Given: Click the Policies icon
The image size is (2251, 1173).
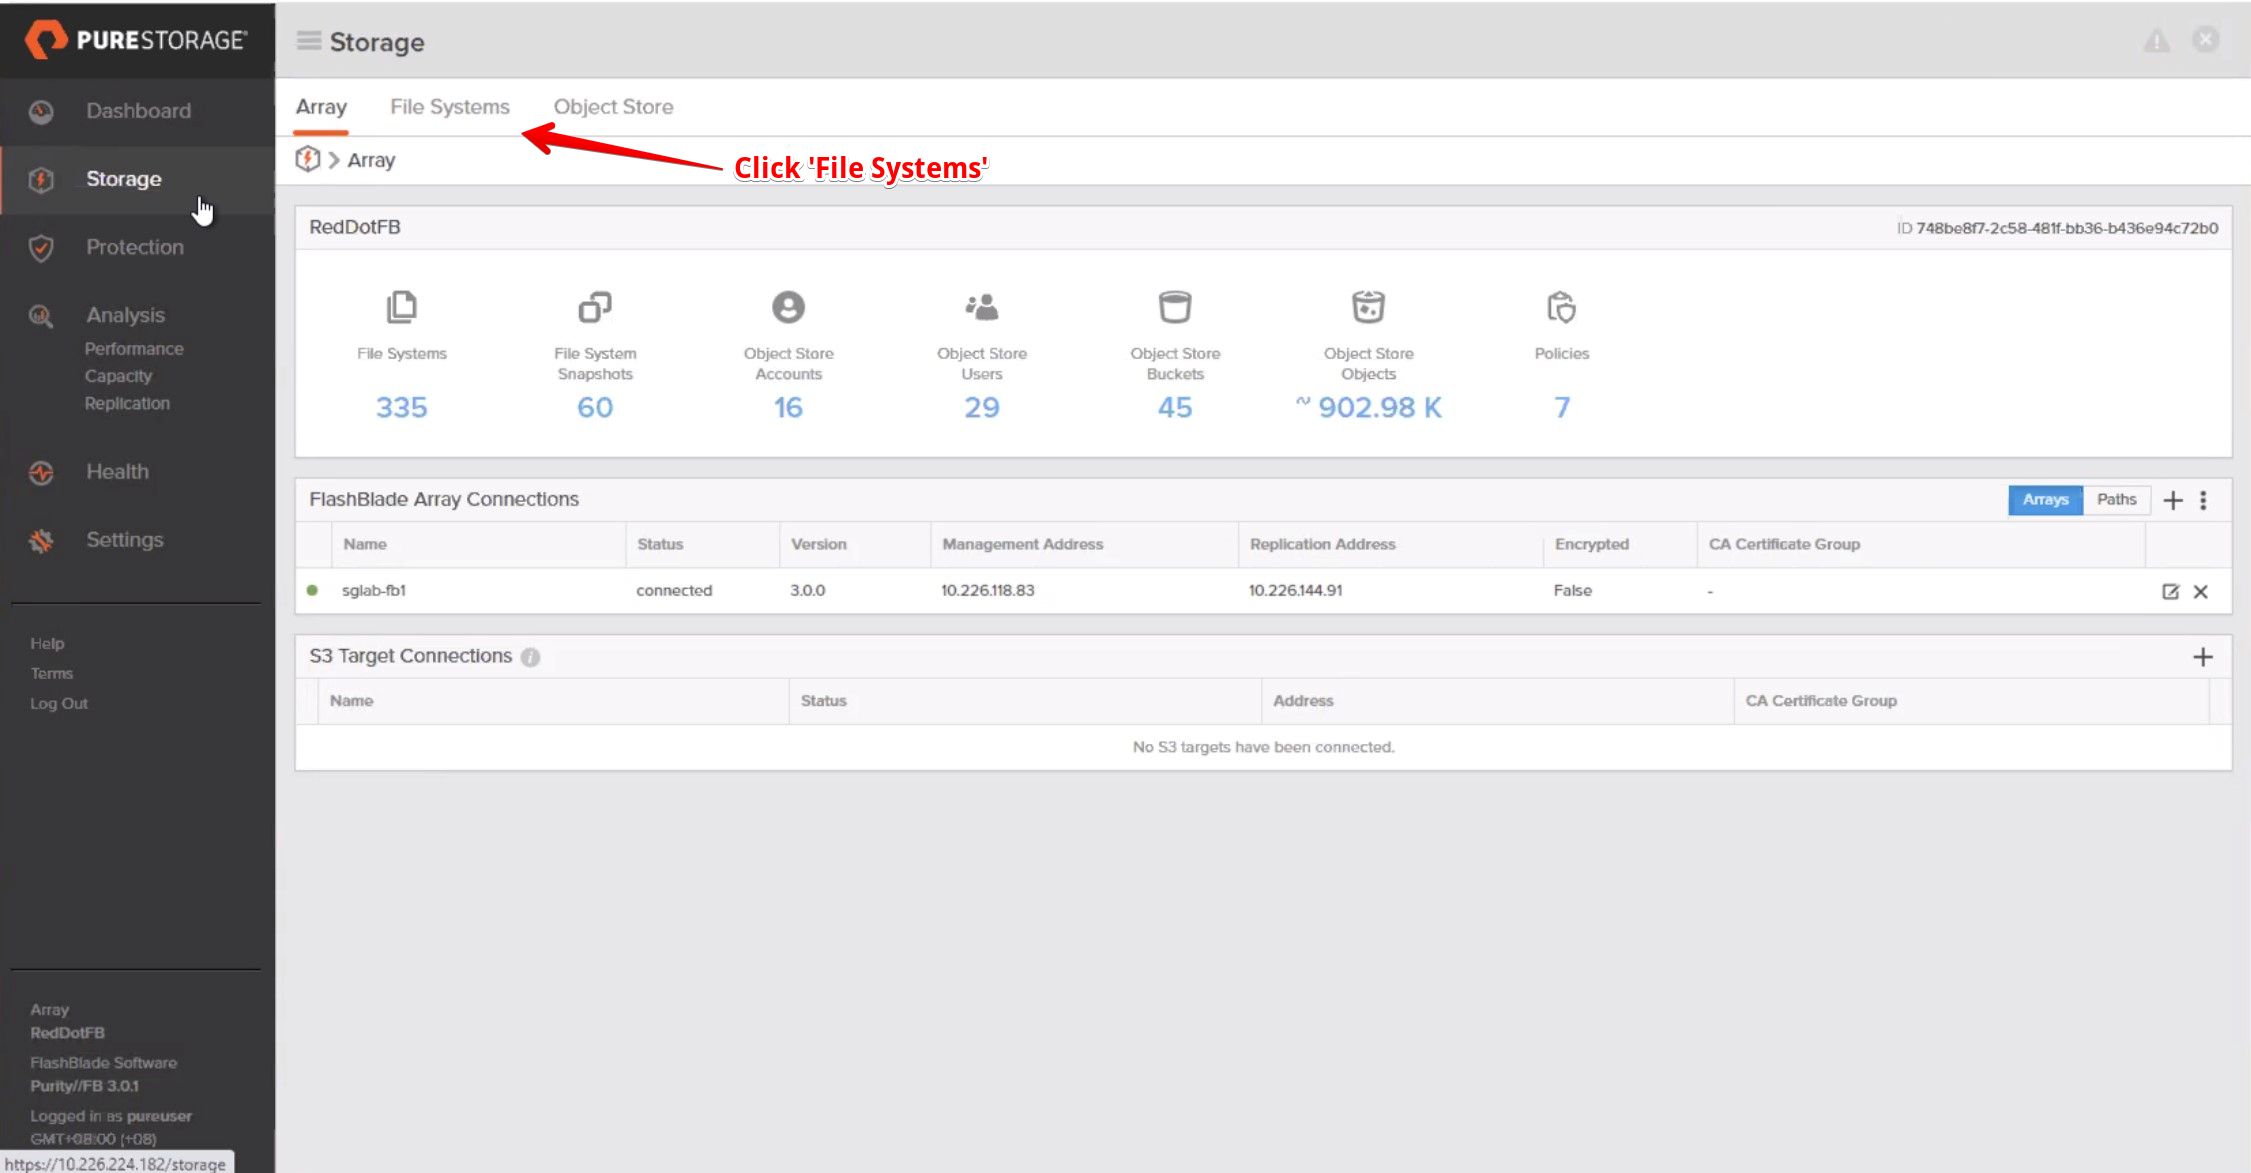Looking at the screenshot, I should click(x=1561, y=307).
